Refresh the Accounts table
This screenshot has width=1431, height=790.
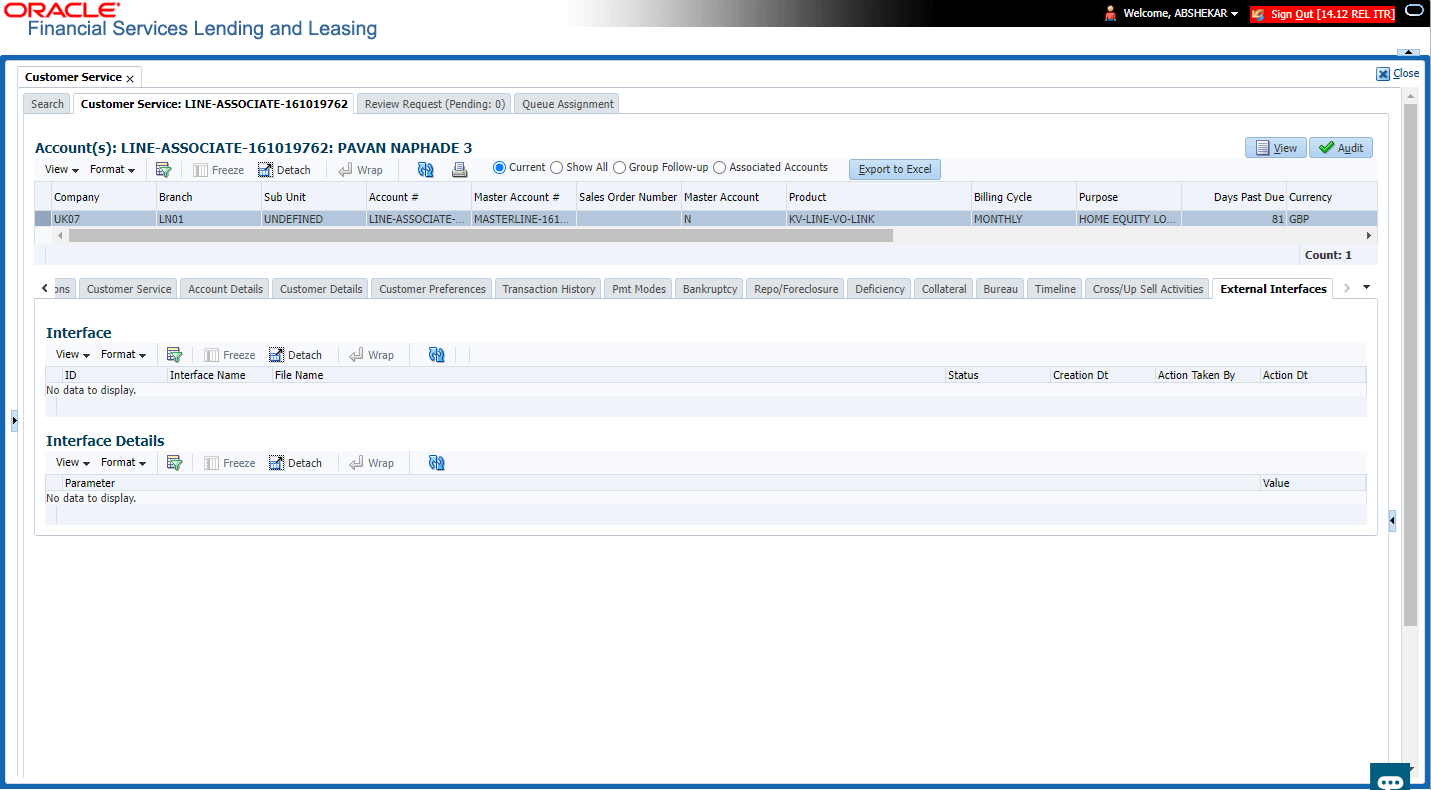coord(426,170)
